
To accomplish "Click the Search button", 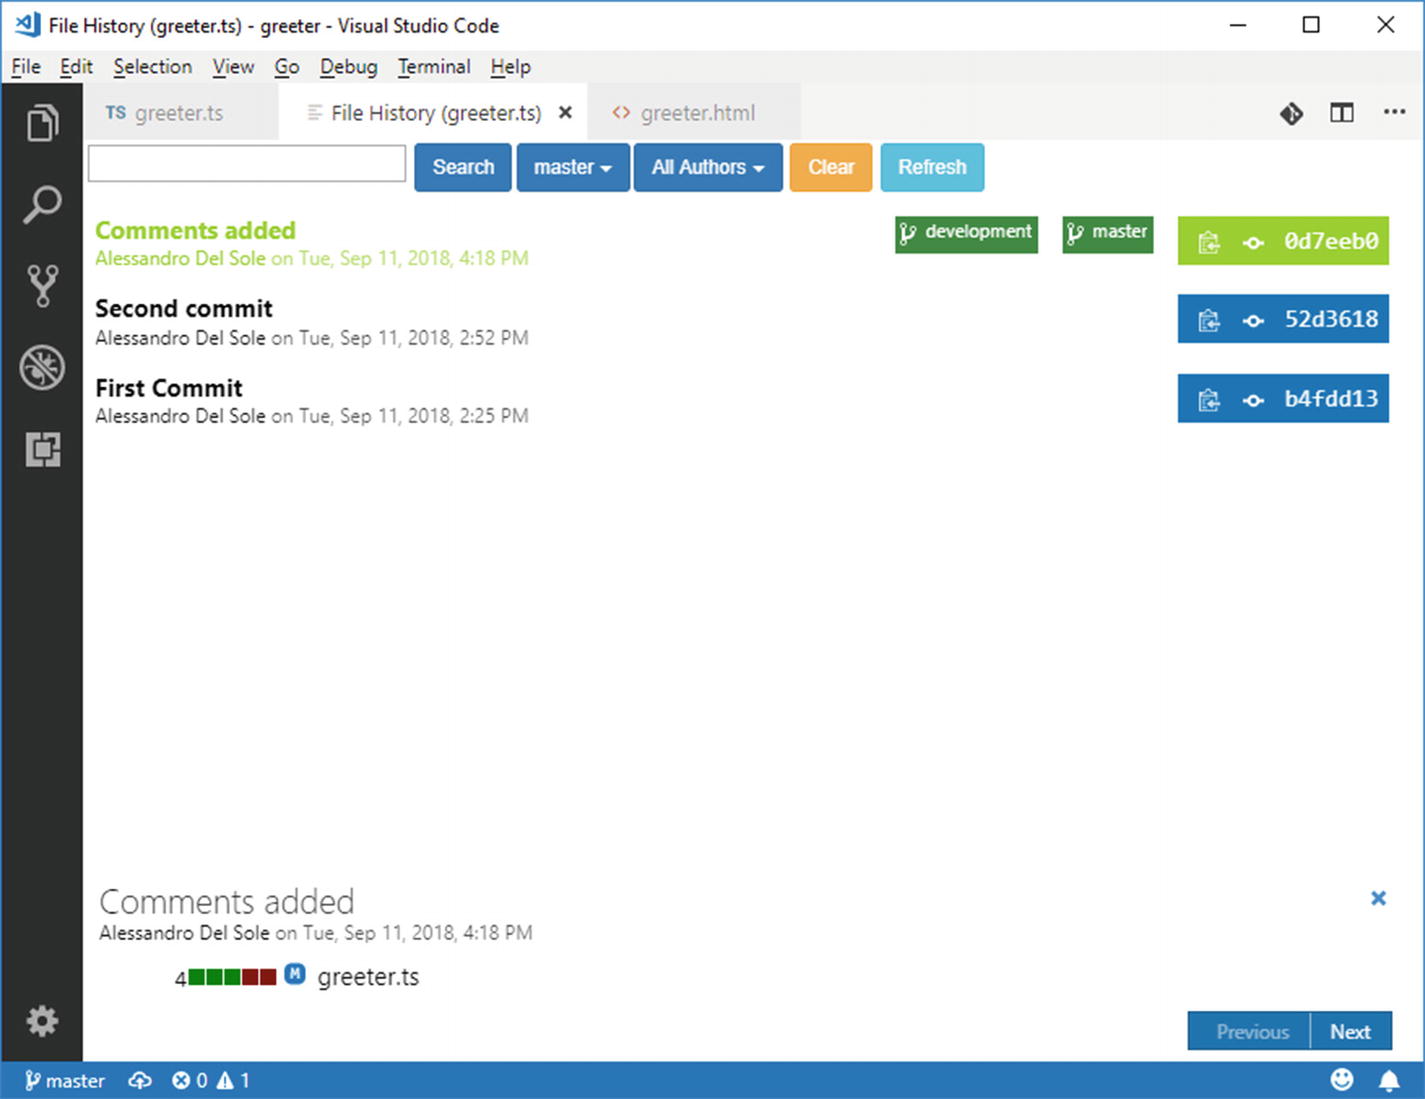I will click(x=463, y=167).
